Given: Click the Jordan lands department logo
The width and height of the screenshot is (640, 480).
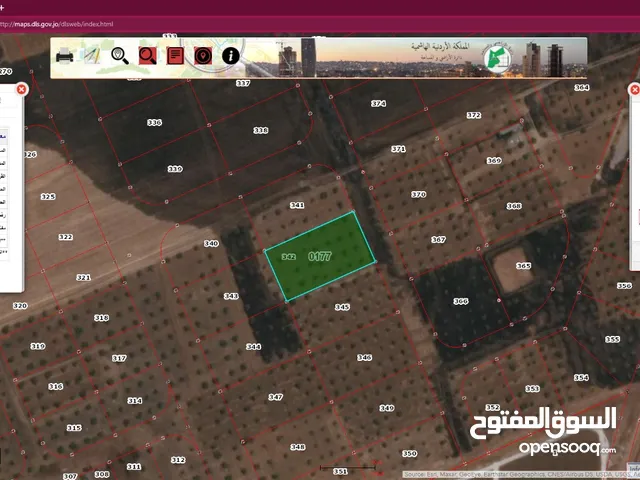Looking at the screenshot, I should point(498,58).
